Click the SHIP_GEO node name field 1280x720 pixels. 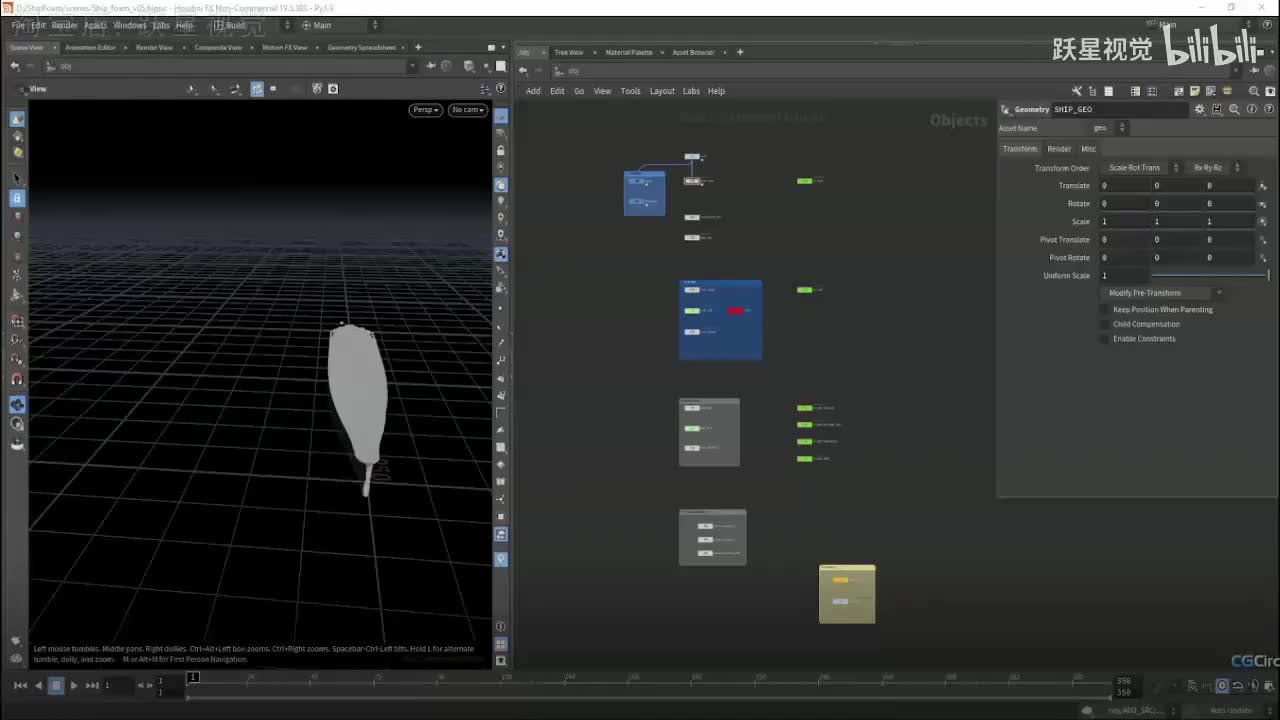[1120, 109]
